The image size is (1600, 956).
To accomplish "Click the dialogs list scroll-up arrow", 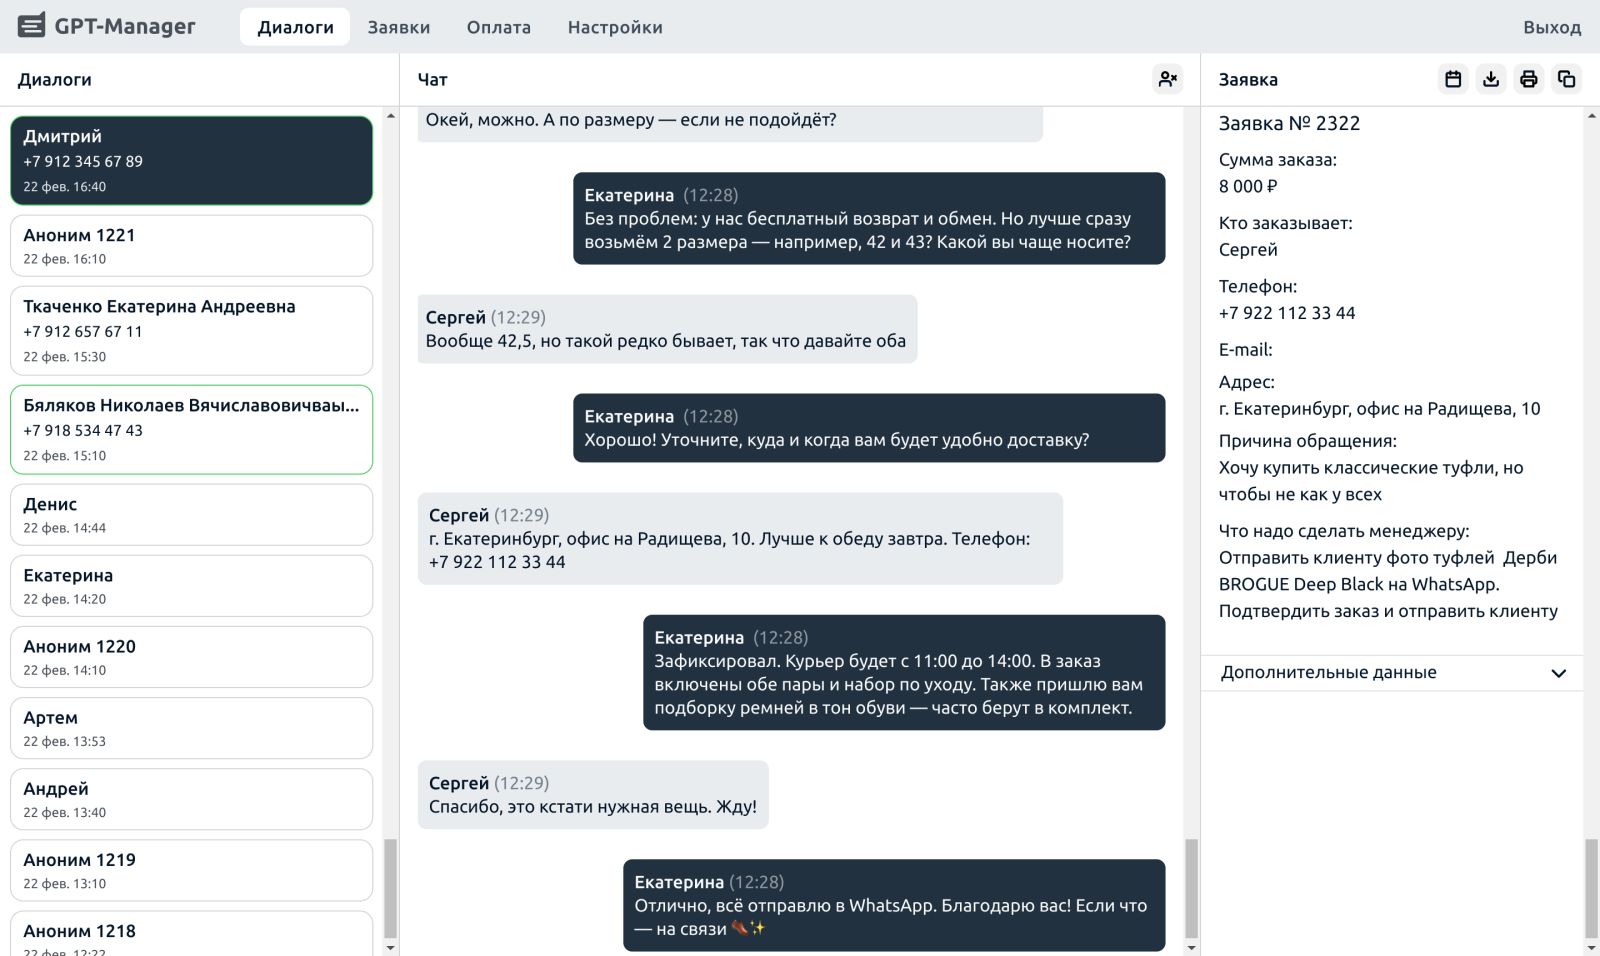I will 390,117.
